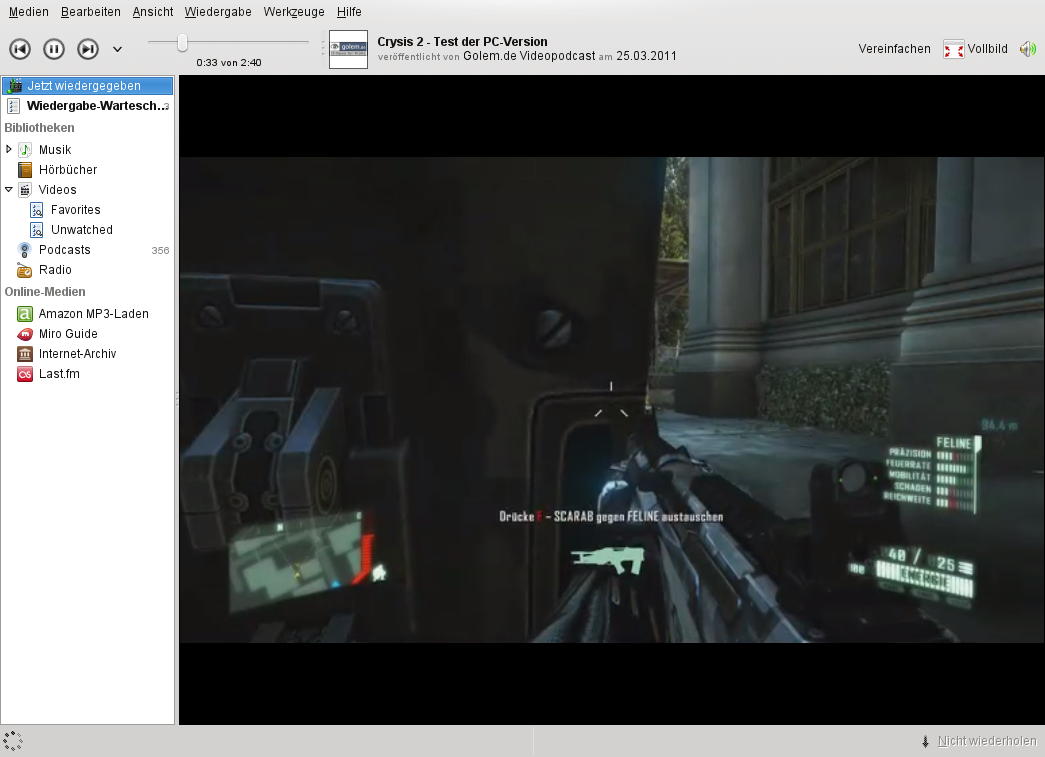Open the volume speaker control
This screenshot has height=757, width=1045.
click(x=1028, y=49)
